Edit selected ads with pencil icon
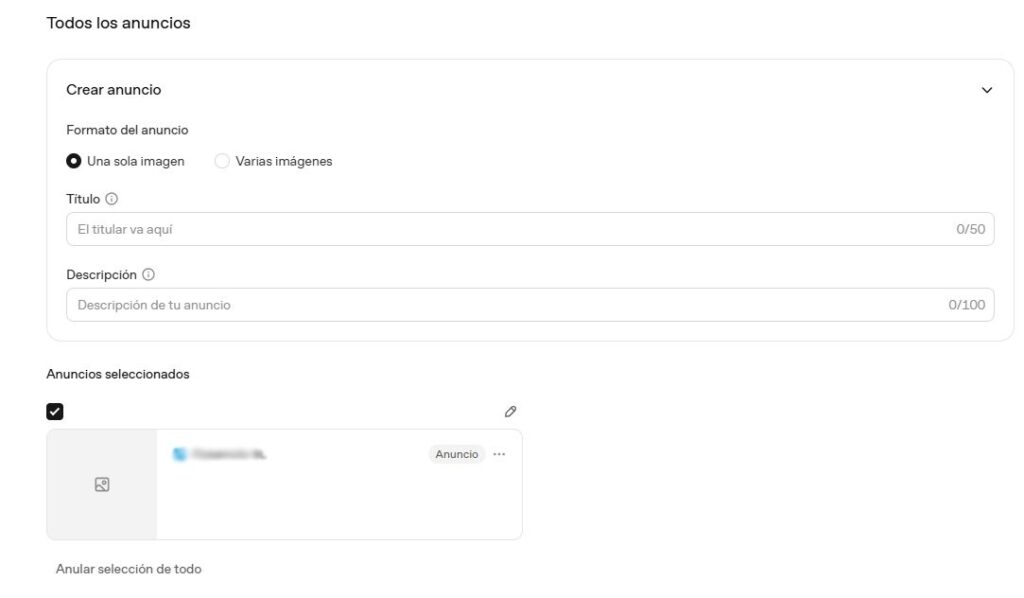Image resolution: width=1024 pixels, height=598 pixels. point(510,412)
